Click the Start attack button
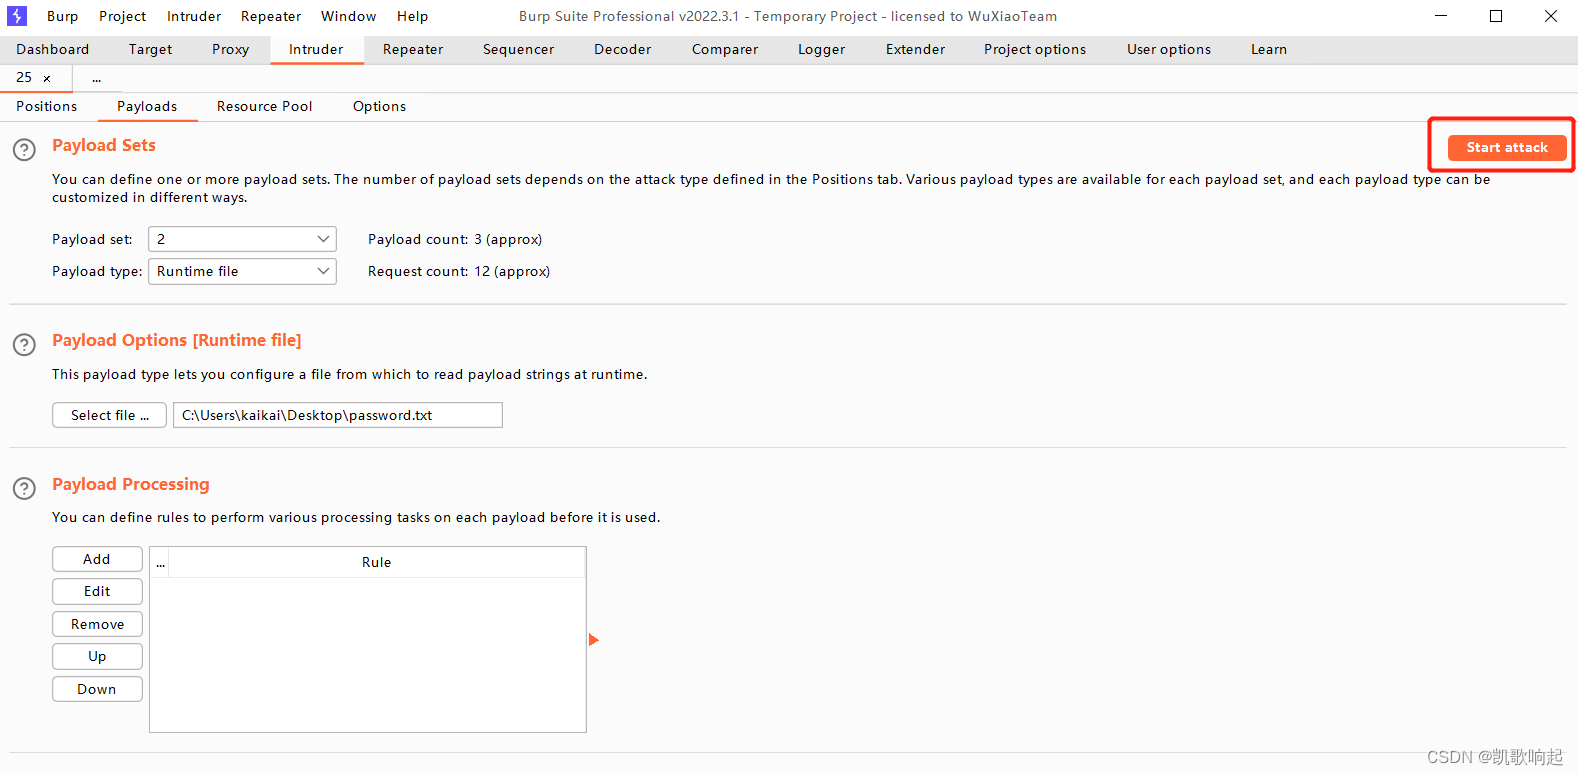This screenshot has height=775, width=1578. [x=1507, y=147]
